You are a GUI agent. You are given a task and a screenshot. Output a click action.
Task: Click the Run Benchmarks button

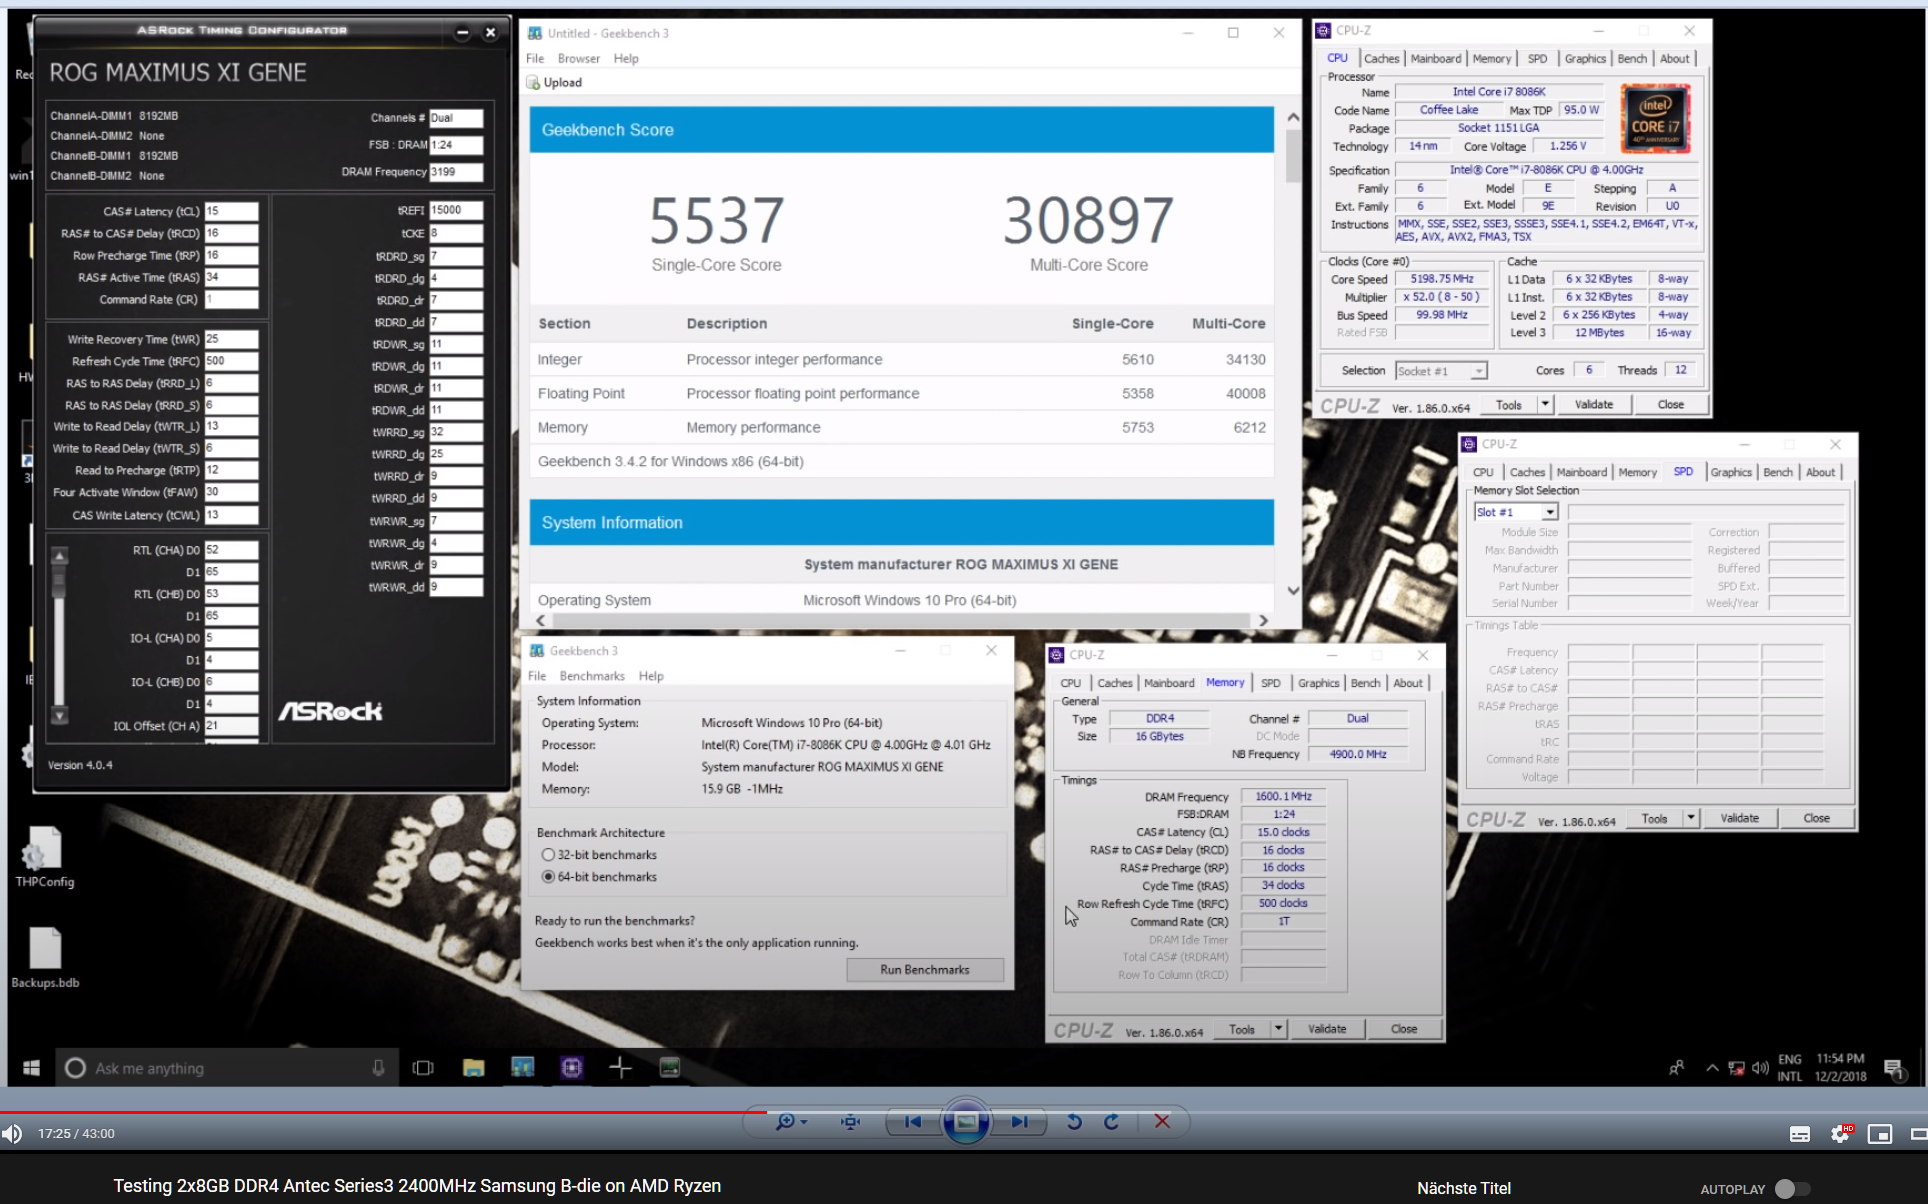tap(924, 970)
